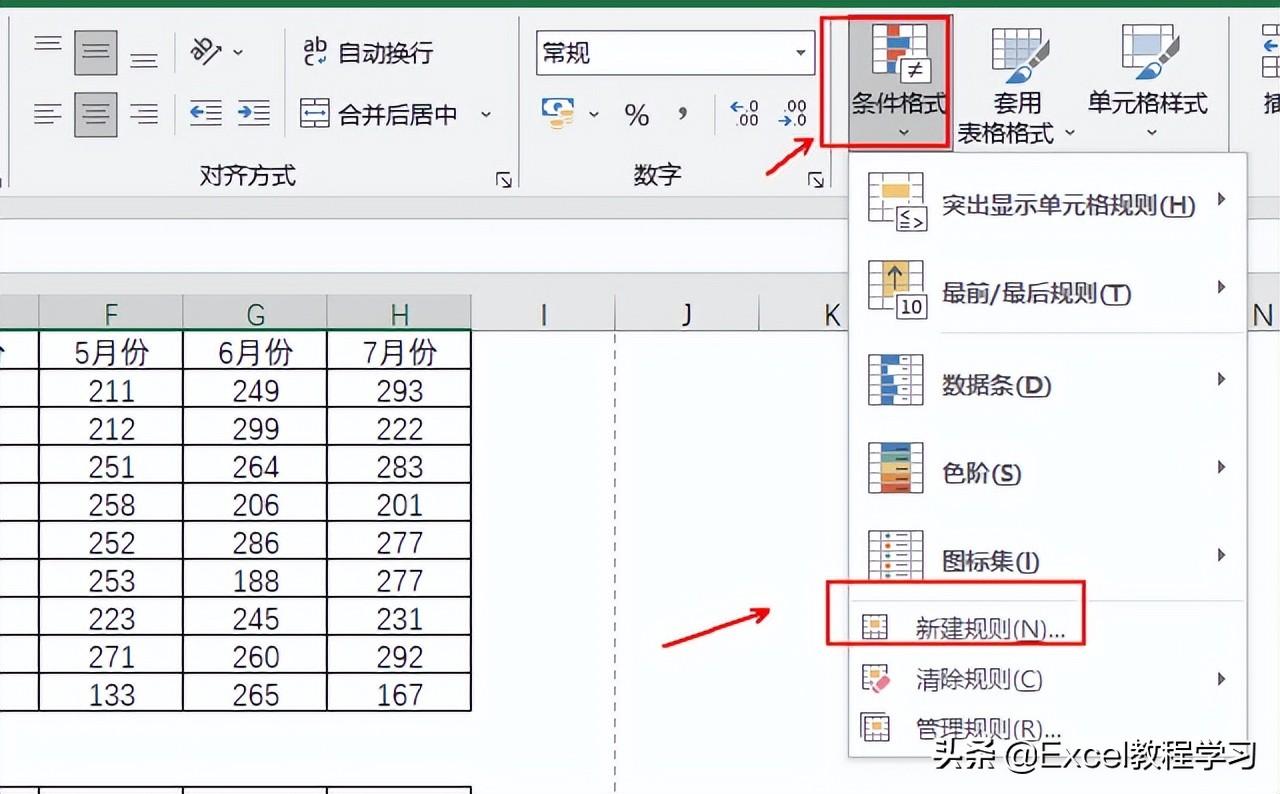Click the 合并后居中 merge button

[379, 114]
